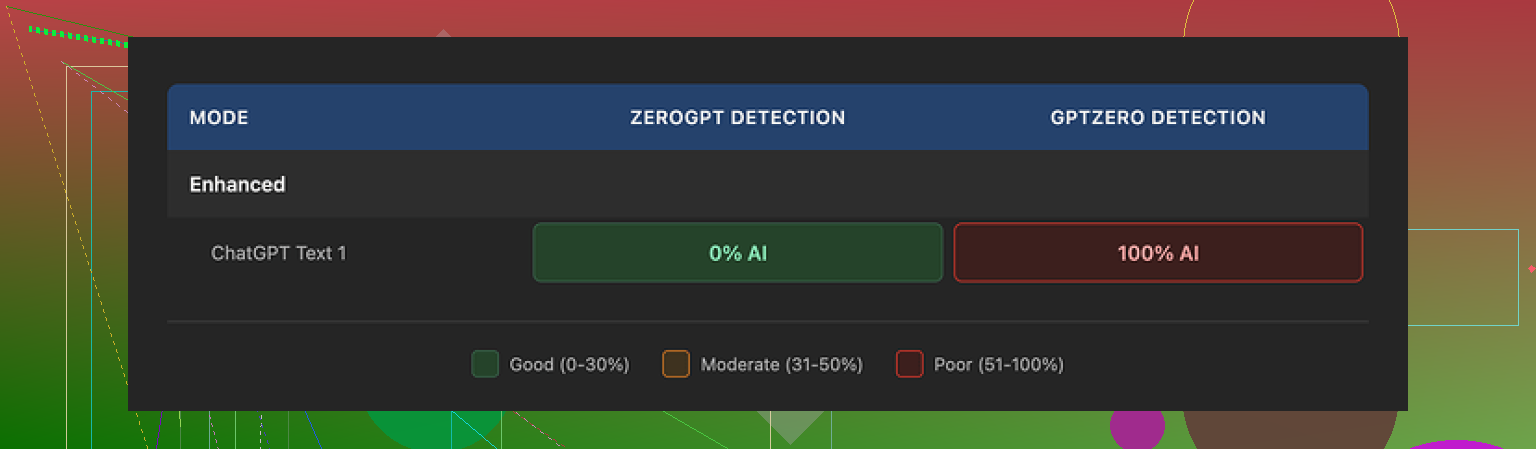Click the Good (0-30%) legend text
Screen dimensions: 1536x449
(569, 364)
